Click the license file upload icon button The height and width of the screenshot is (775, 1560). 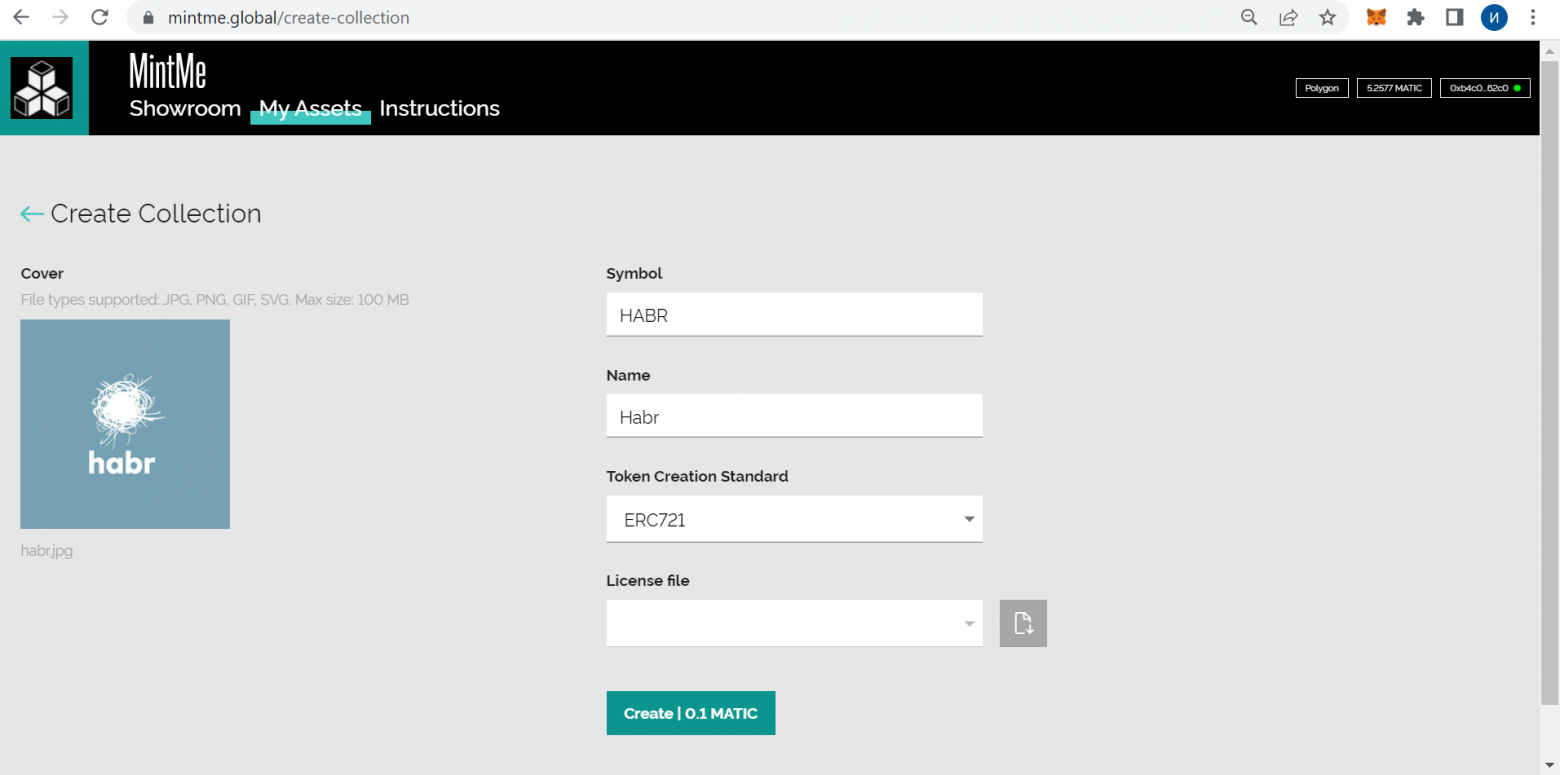click(x=1023, y=623)
